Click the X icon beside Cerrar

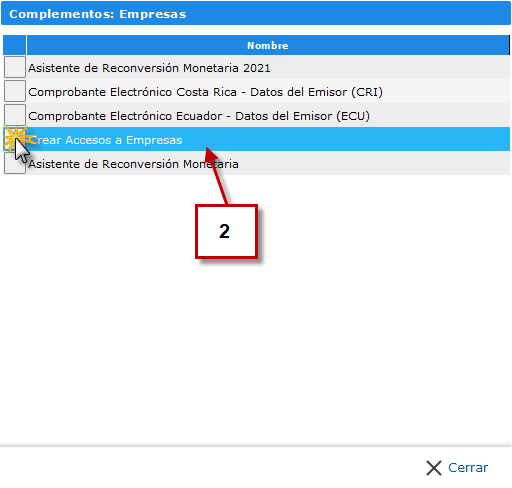[434, 468]
